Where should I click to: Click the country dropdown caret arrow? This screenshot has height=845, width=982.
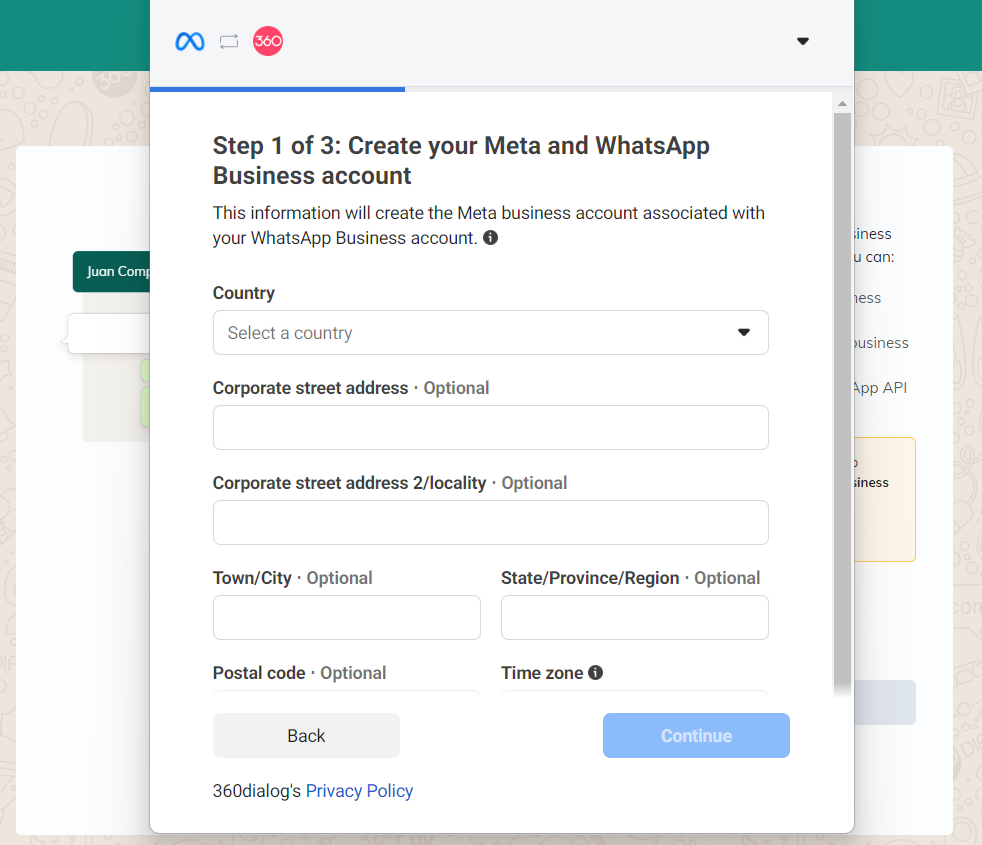click(x=744, y=333)
